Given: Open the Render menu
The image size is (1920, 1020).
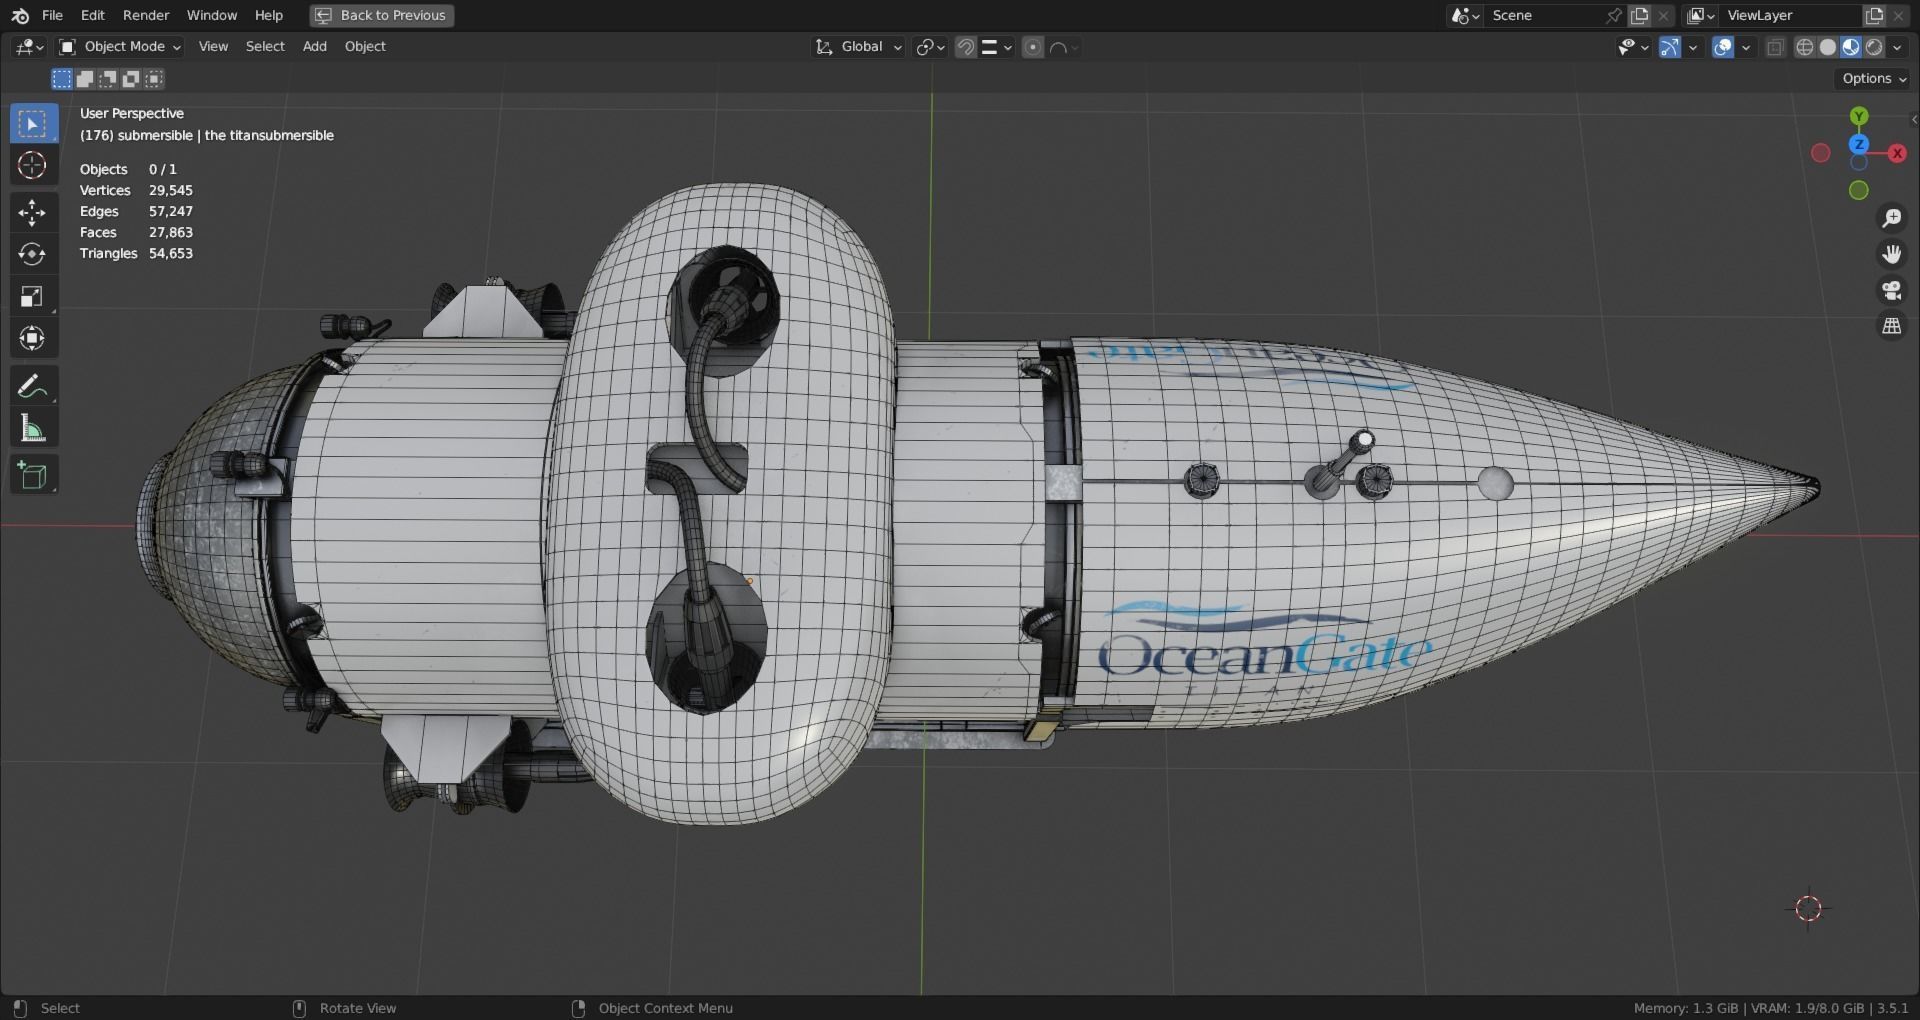Looking at the screenshot, I should click(146, 15).
